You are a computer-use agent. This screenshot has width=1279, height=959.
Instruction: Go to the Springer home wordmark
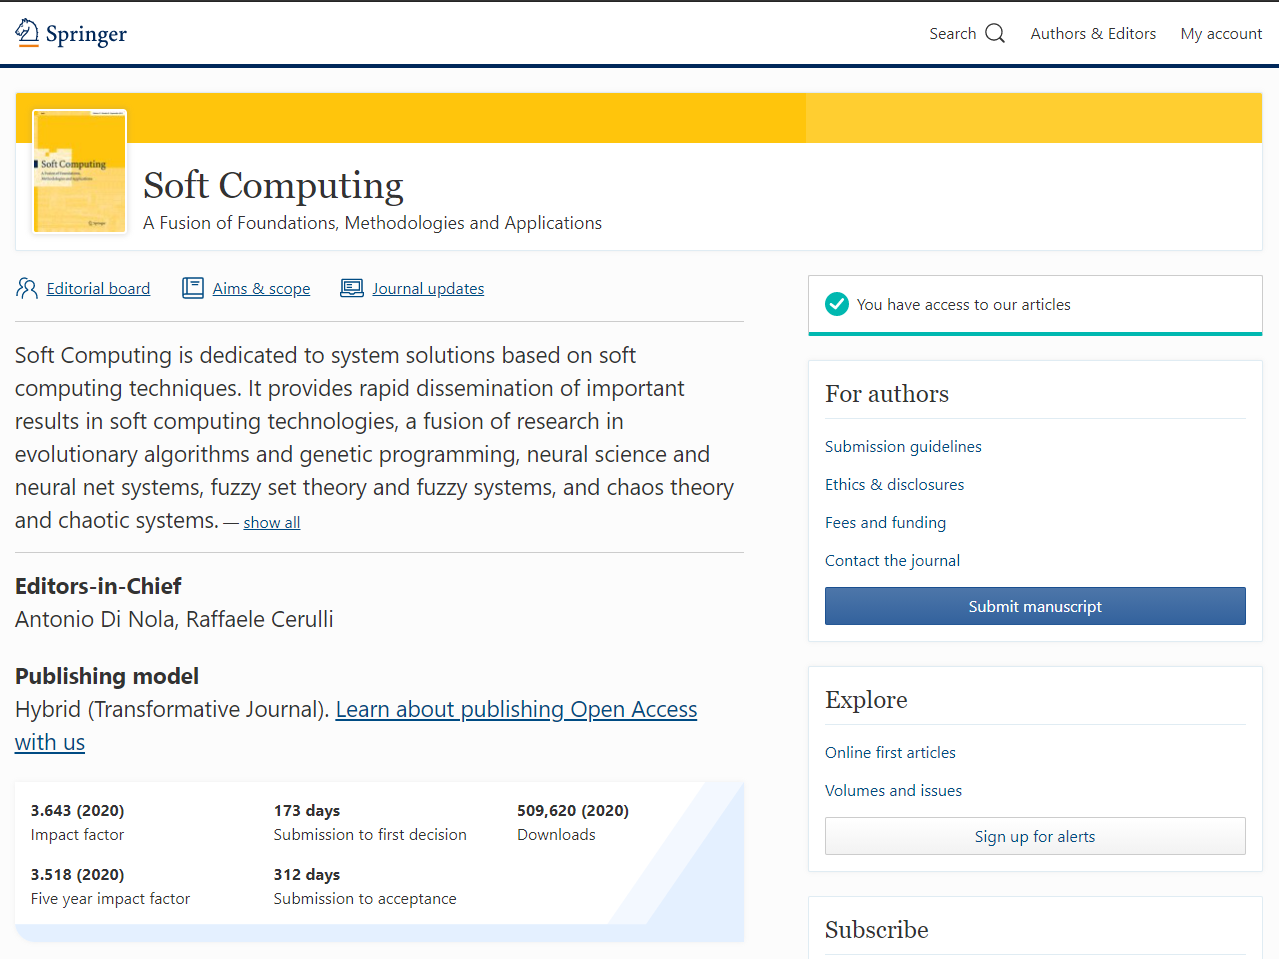[x=86, y=35]
